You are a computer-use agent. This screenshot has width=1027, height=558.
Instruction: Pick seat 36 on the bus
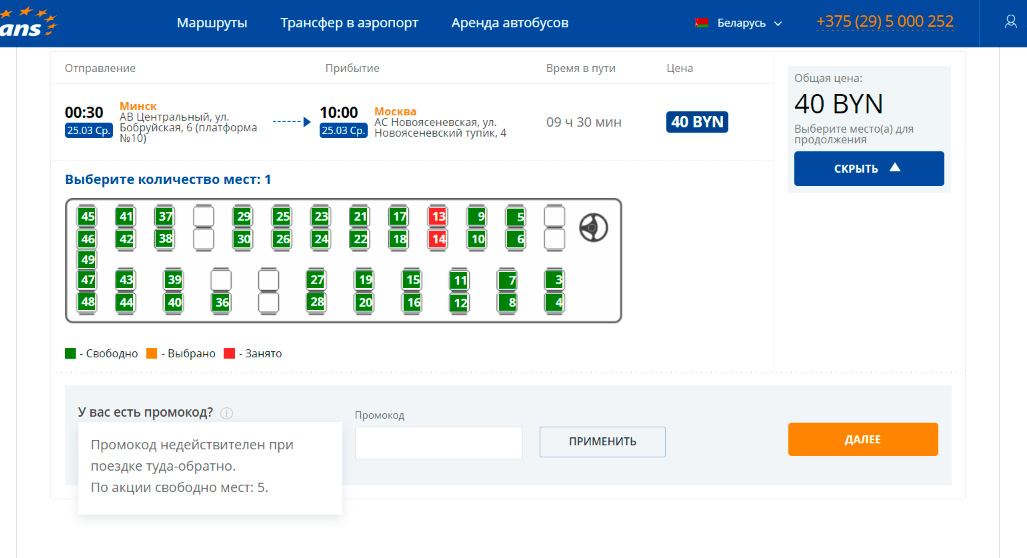(221, 302)
